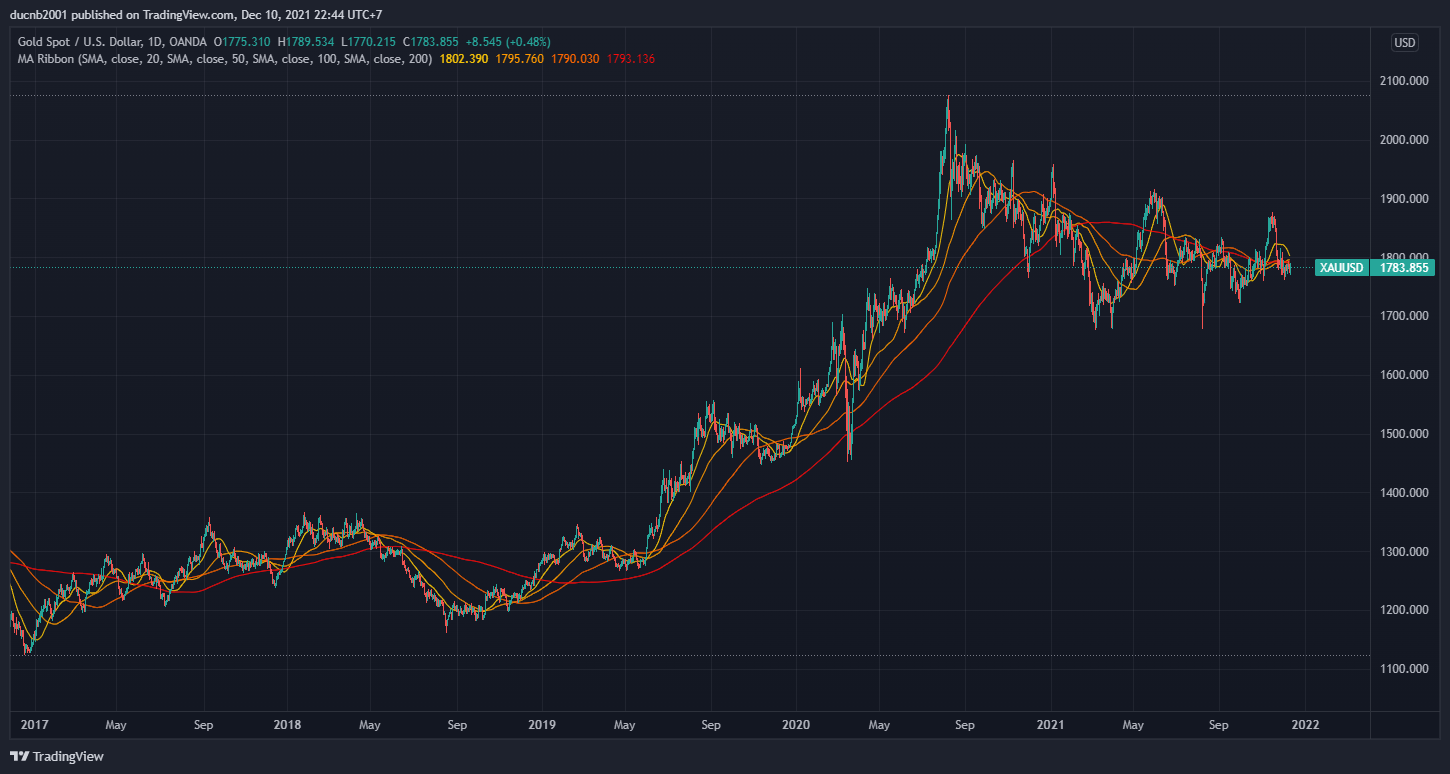Click the SMA 100 value 1790.030

(x=576, y=59)
